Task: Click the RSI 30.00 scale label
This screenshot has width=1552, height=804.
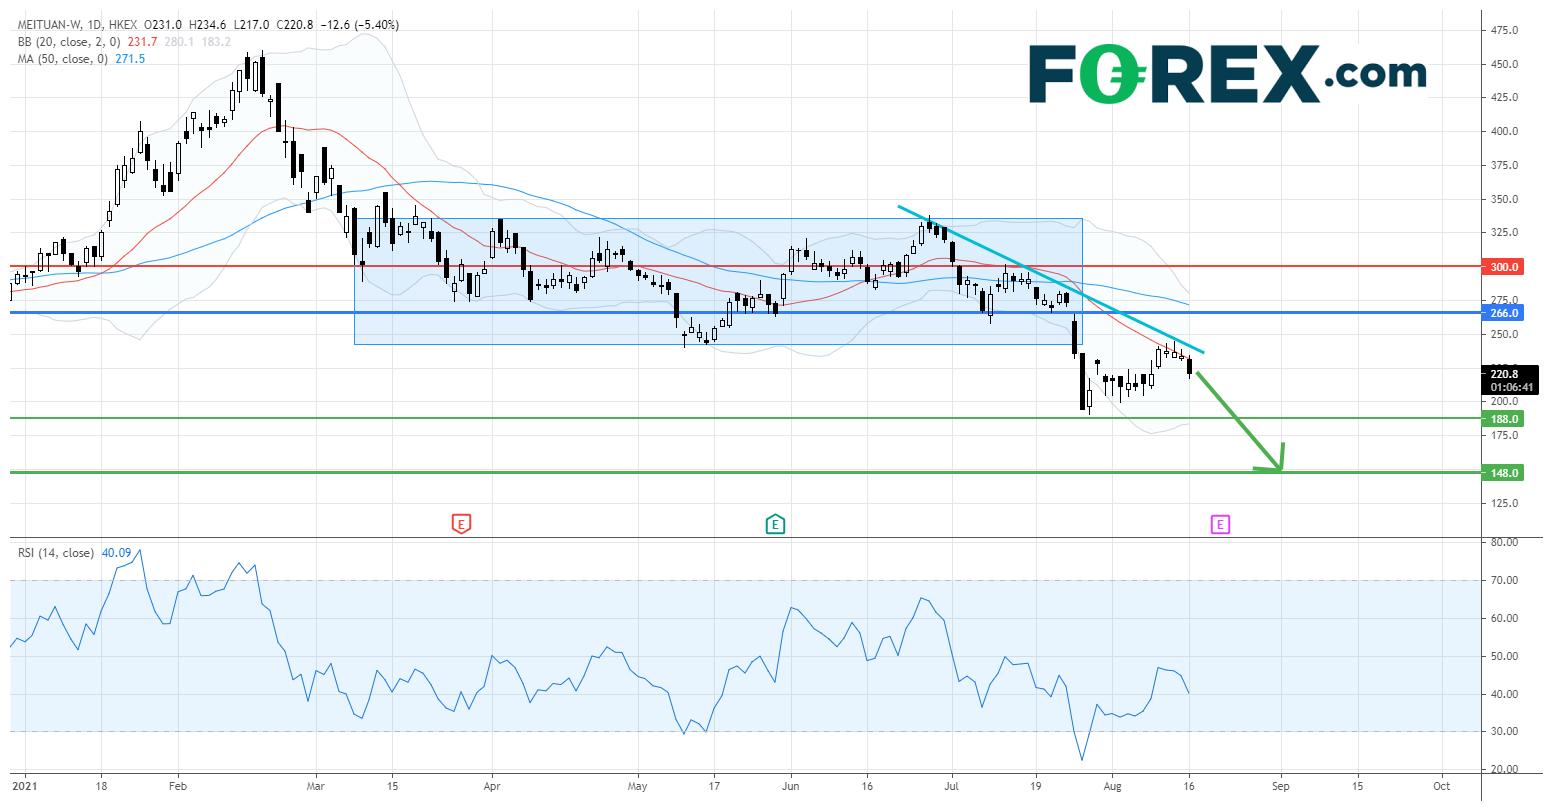Action: coord(1506,732)
